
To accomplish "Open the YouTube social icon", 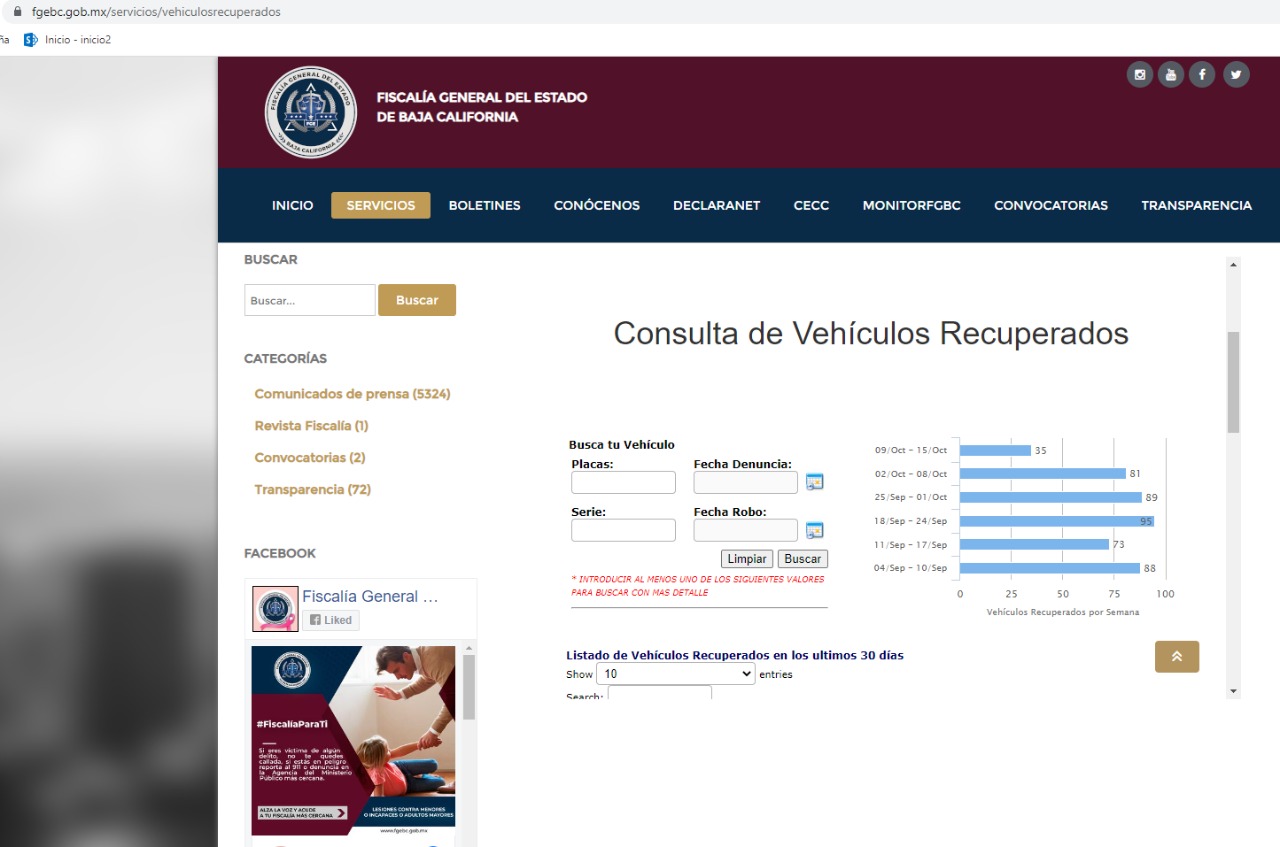I will [x=1171, y=74].
